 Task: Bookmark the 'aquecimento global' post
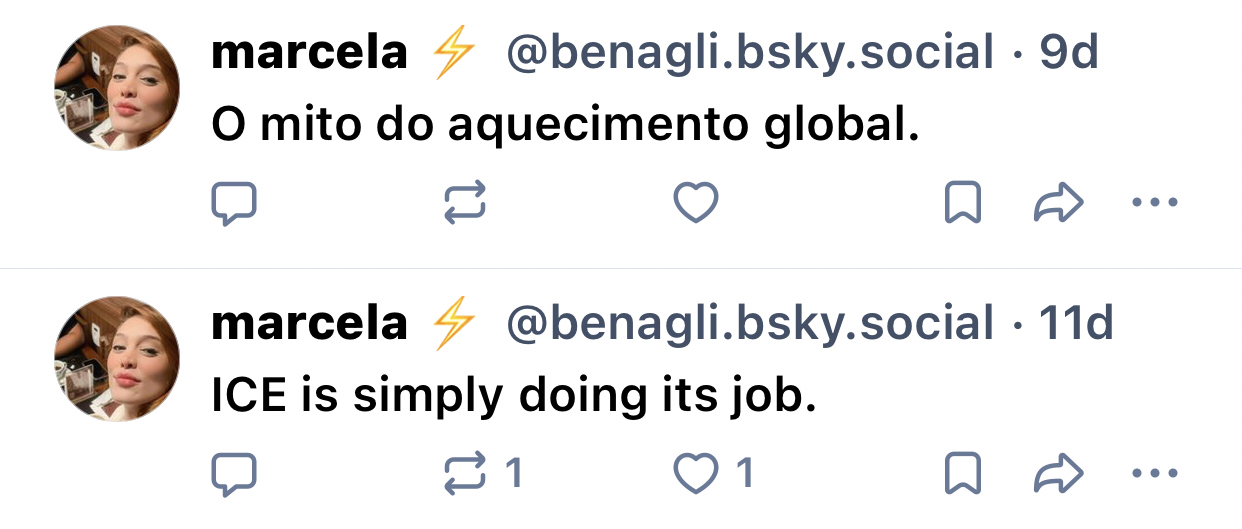pyautogui.click(x=962, y=204)
